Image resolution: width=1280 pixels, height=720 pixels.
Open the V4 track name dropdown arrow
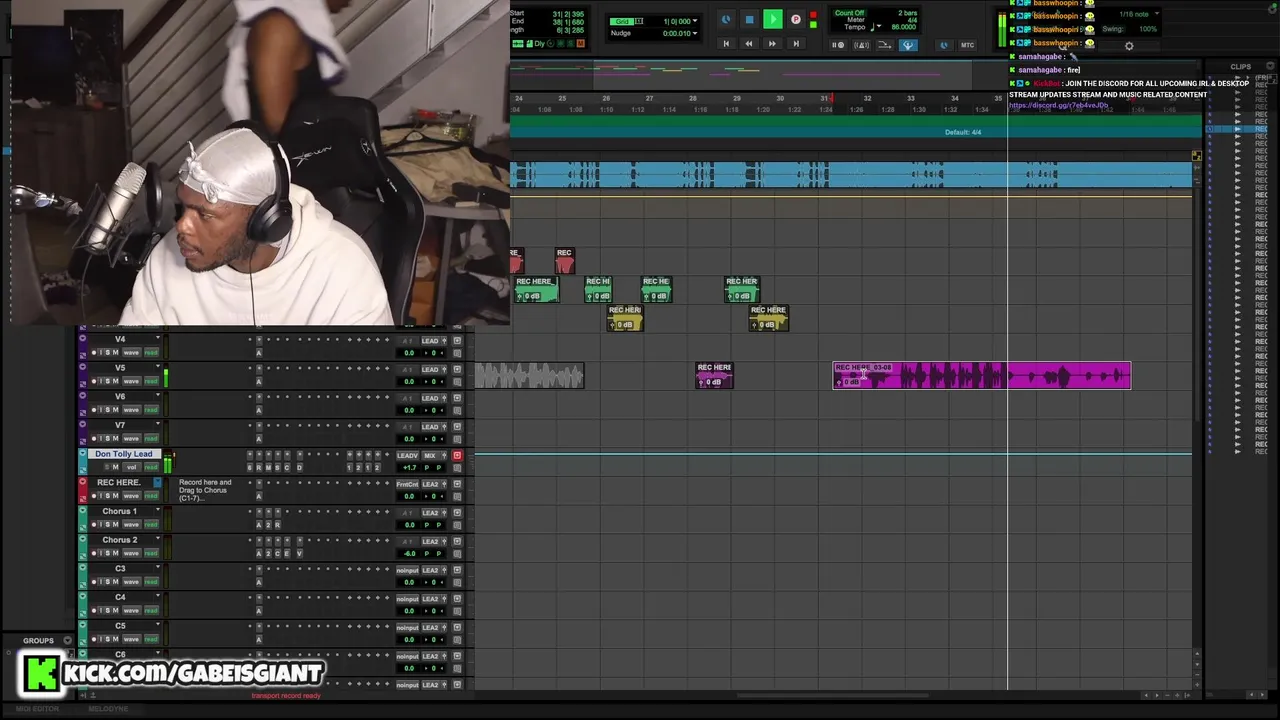(157, 339)
